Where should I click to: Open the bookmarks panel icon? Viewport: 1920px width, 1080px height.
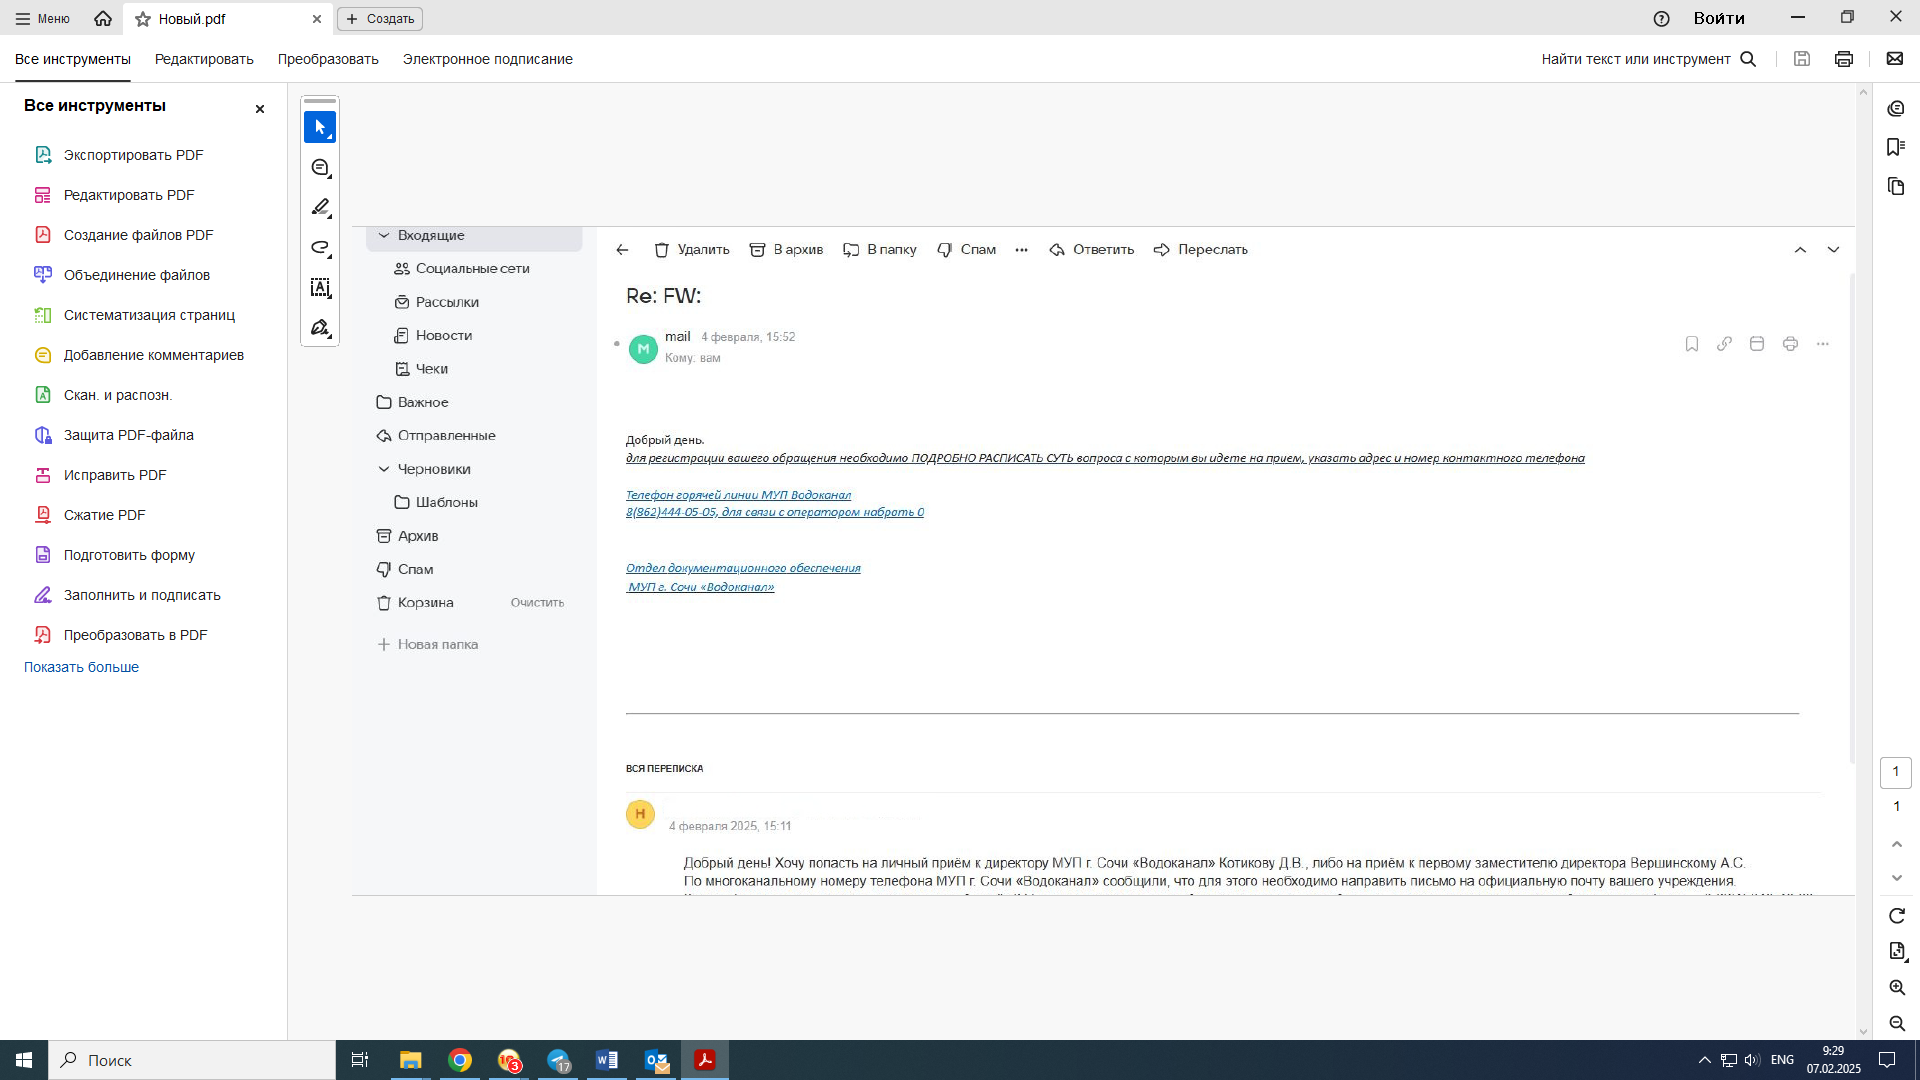(1896, 147)
